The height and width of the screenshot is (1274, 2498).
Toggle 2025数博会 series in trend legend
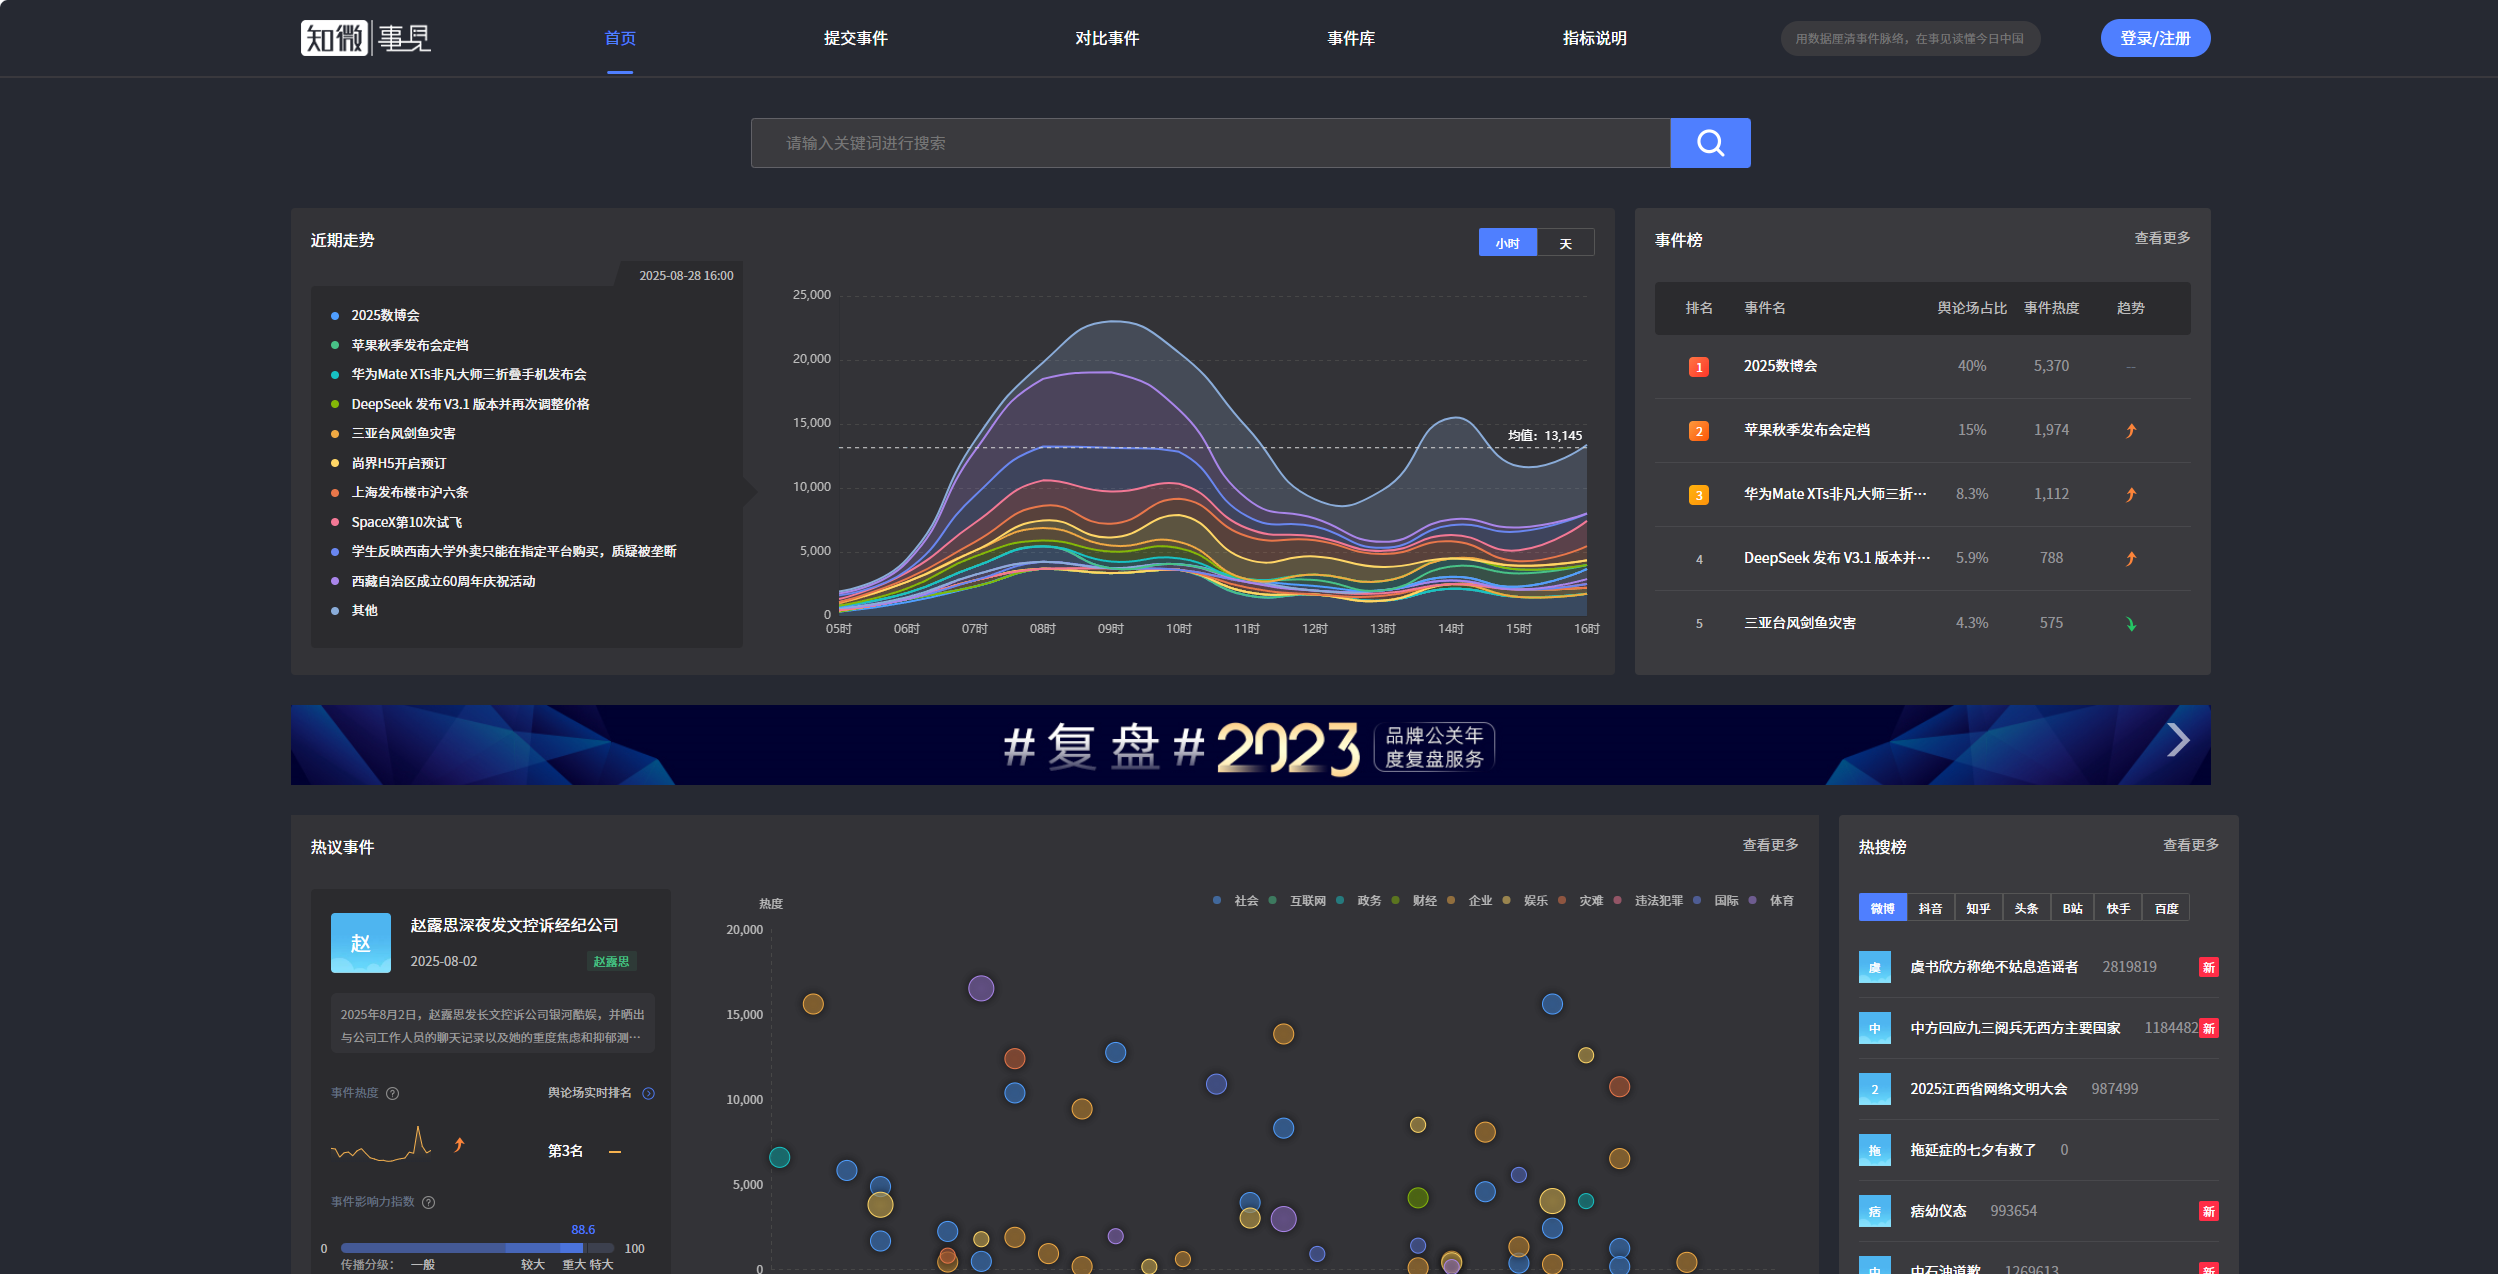pyautogui.click(x=384, y=315)
